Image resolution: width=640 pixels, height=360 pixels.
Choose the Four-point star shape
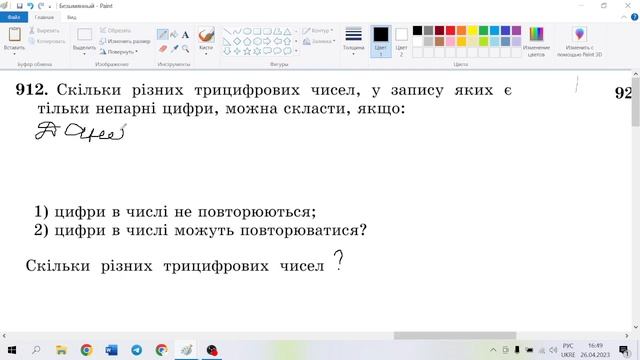tap(237, 51)
